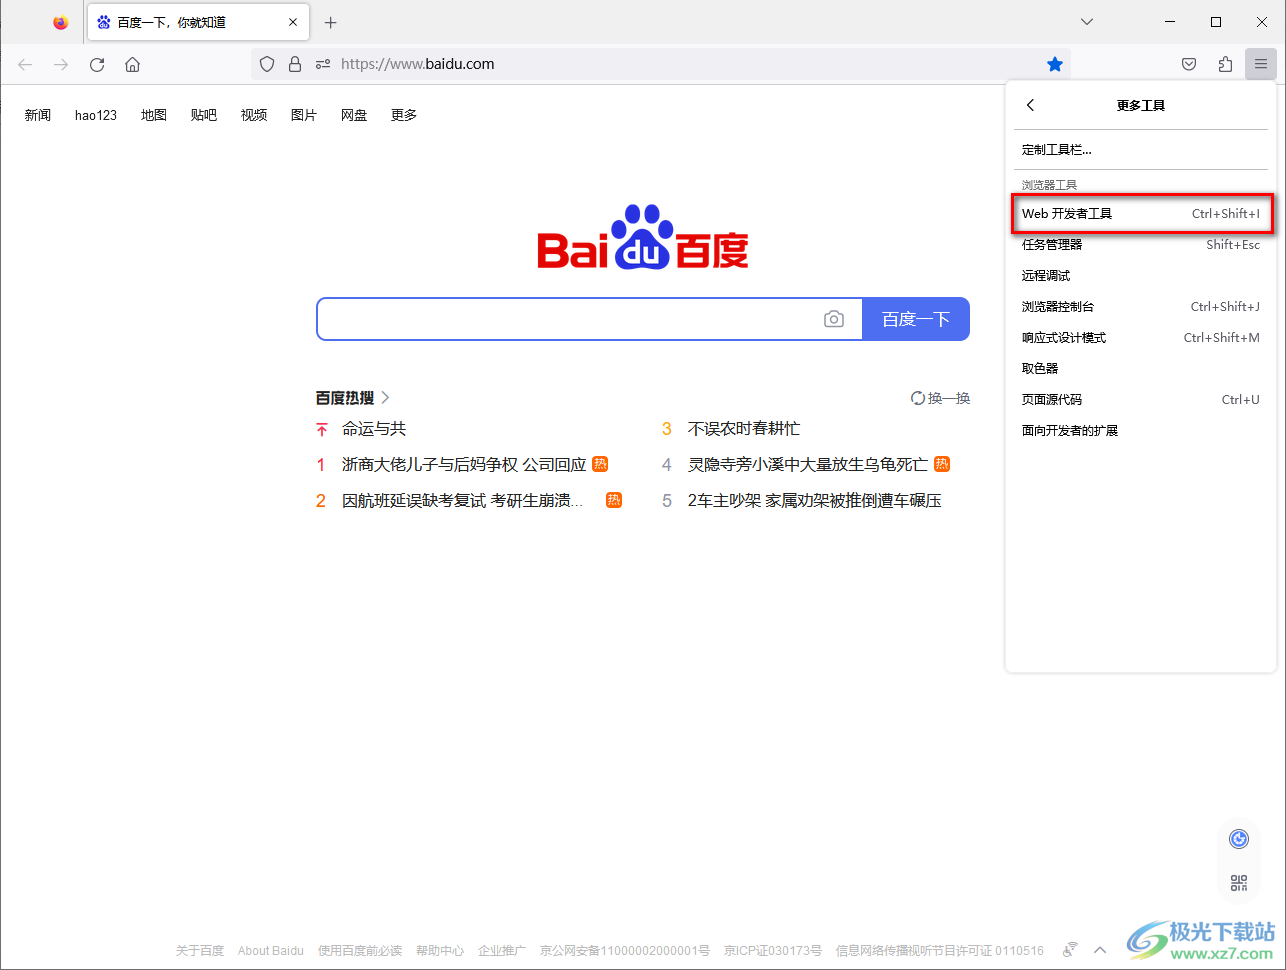
Task: Toggle the Firefox application menu
Action: 1261,64
